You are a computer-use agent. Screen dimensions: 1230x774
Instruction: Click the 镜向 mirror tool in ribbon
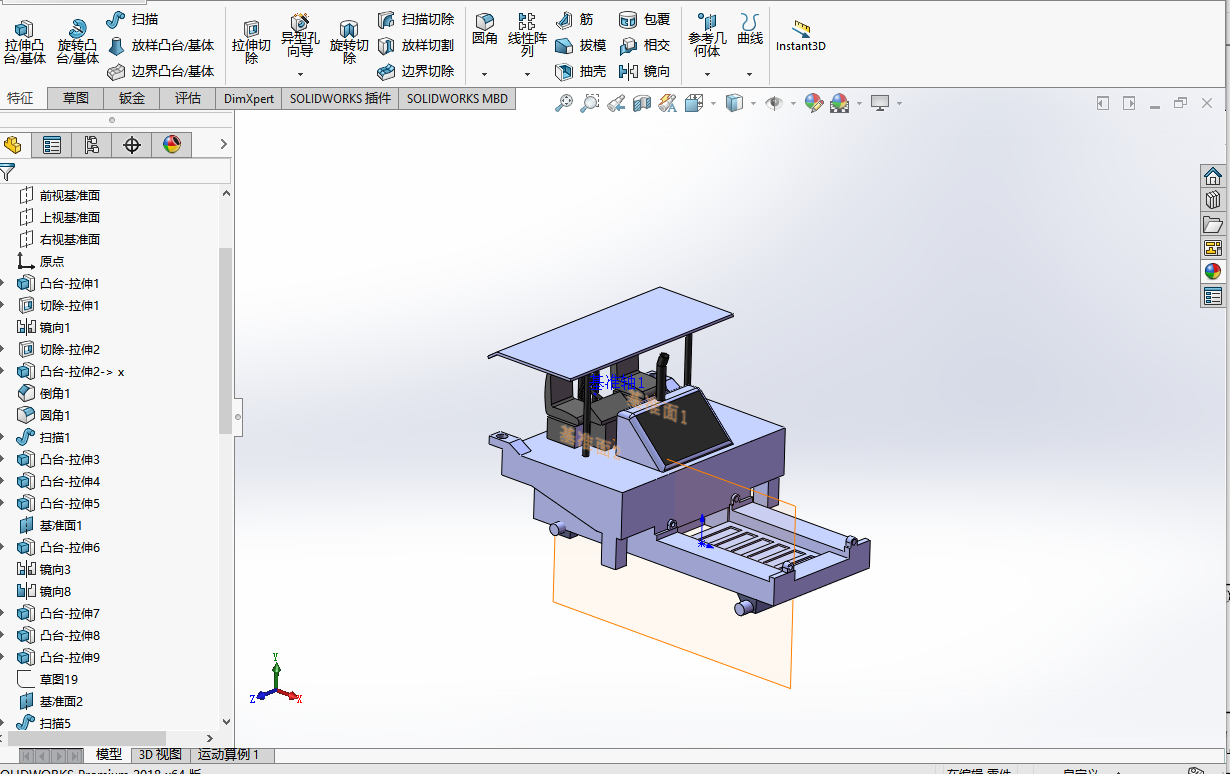(645, 71)
